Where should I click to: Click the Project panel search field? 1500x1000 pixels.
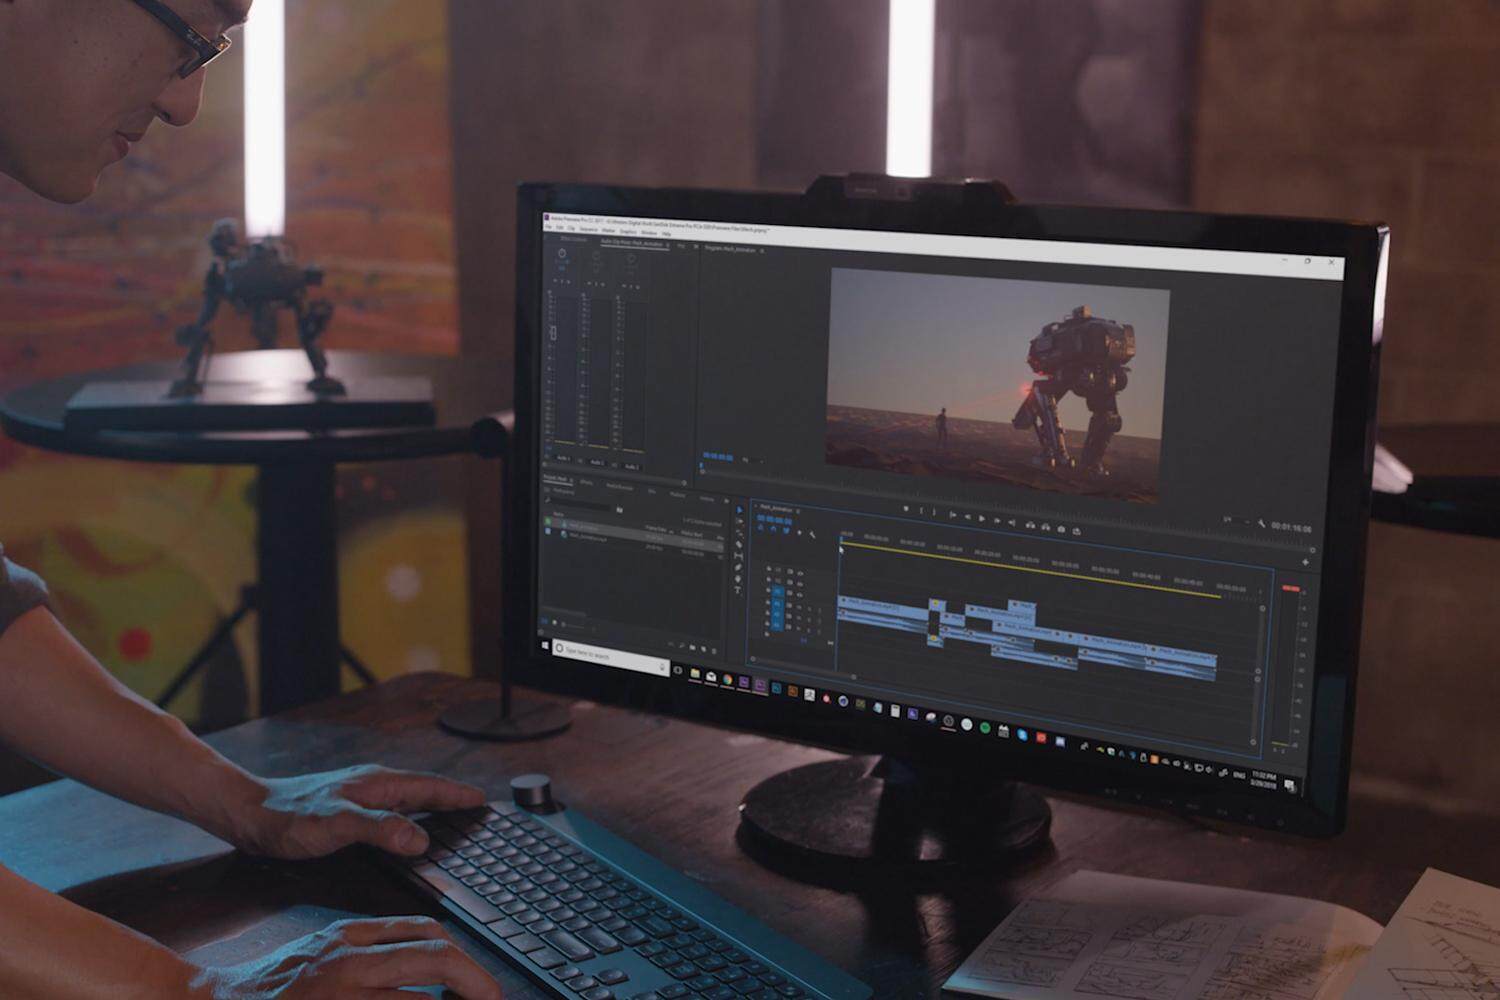[578, 505]
